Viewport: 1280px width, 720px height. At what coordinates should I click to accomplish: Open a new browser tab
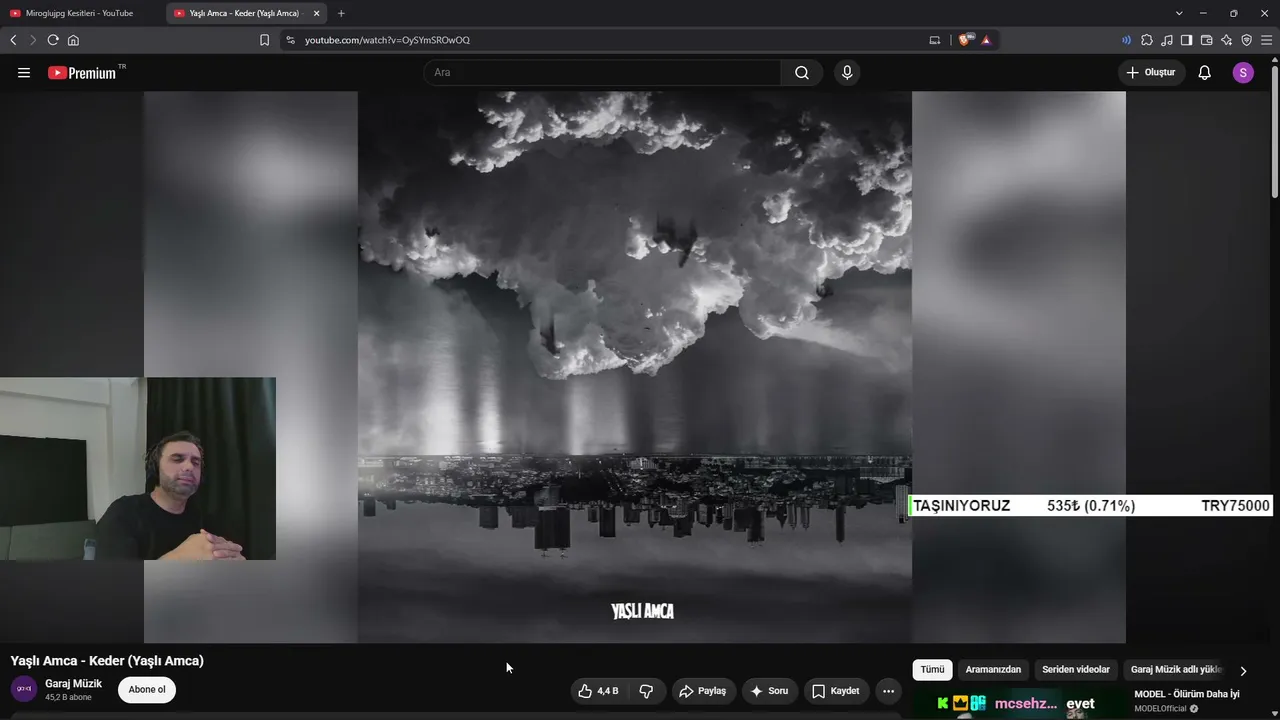(x=341, y=13)
